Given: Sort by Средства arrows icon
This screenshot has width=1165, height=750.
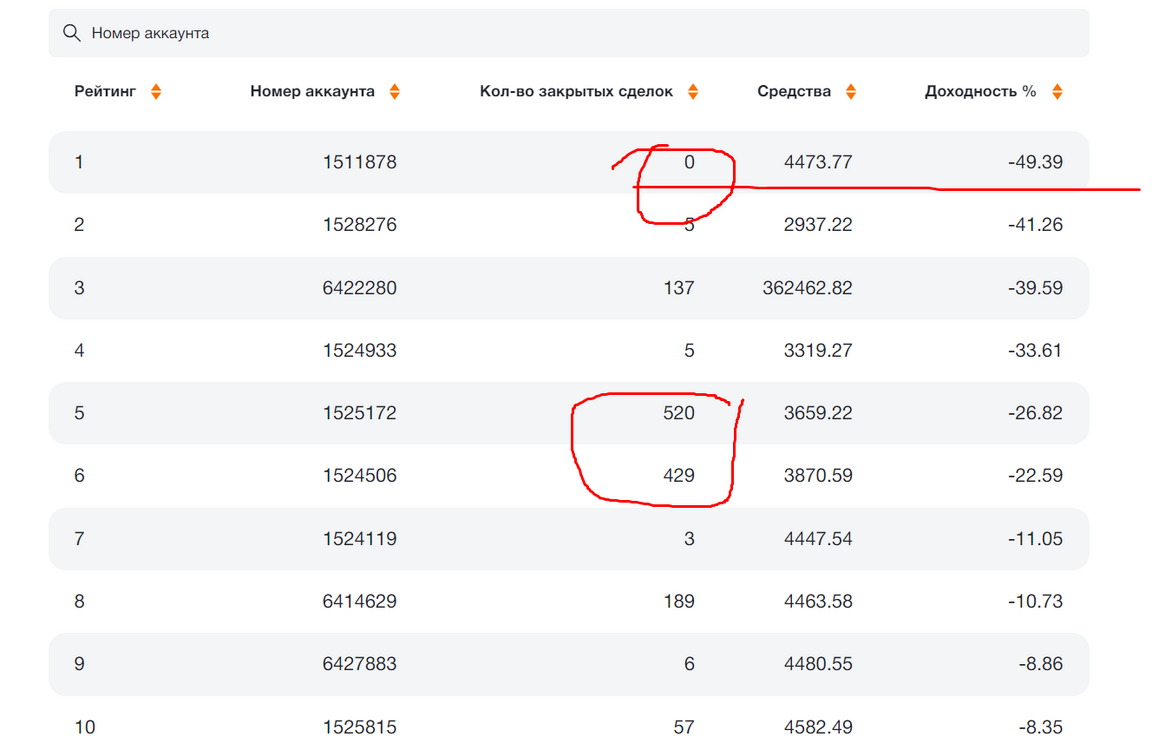Looking at the screenshot, I should (851, 91).
